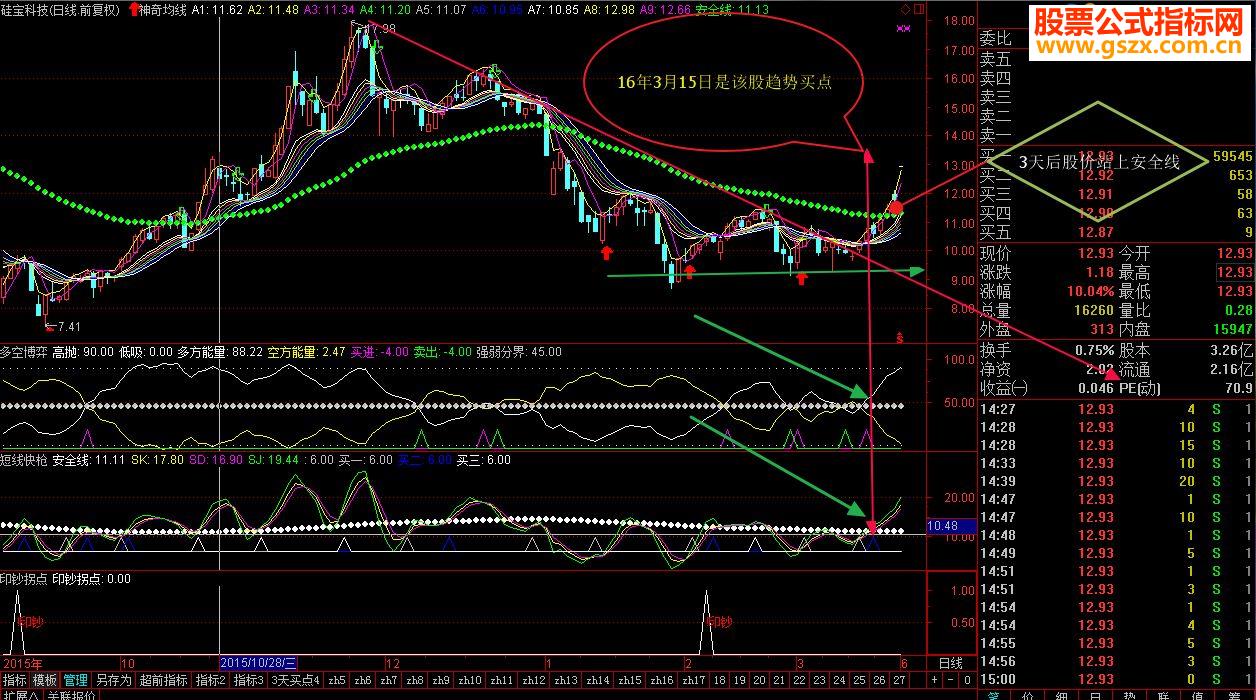Open the 日线 period selector
Image resolution: width=1256 pixels, height=700 pixels.
click(x=951, y=663)
